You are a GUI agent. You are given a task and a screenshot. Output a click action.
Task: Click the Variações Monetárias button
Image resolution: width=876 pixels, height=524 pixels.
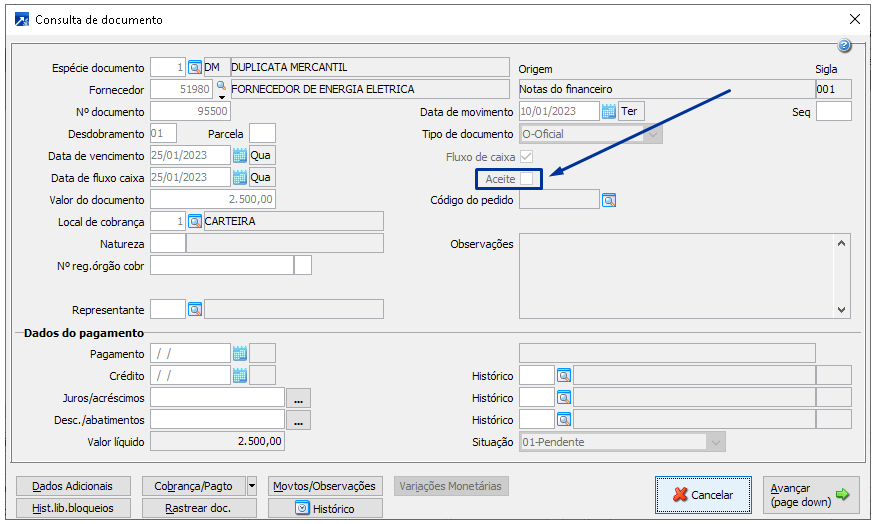click(451, 486)
